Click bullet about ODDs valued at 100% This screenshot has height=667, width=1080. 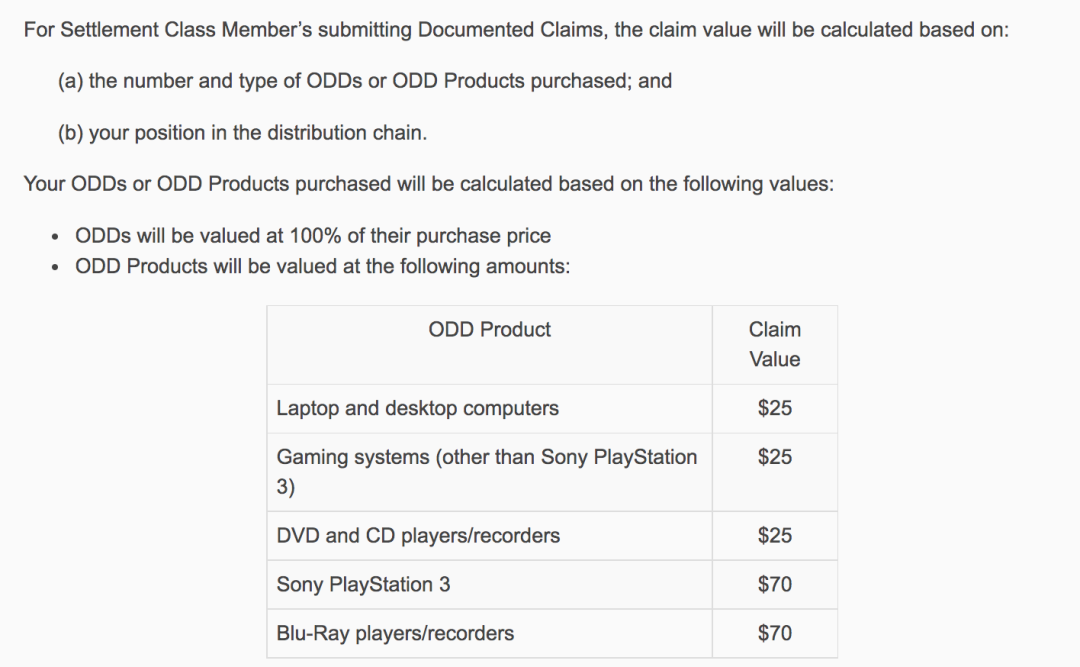[x=313, y=236]
